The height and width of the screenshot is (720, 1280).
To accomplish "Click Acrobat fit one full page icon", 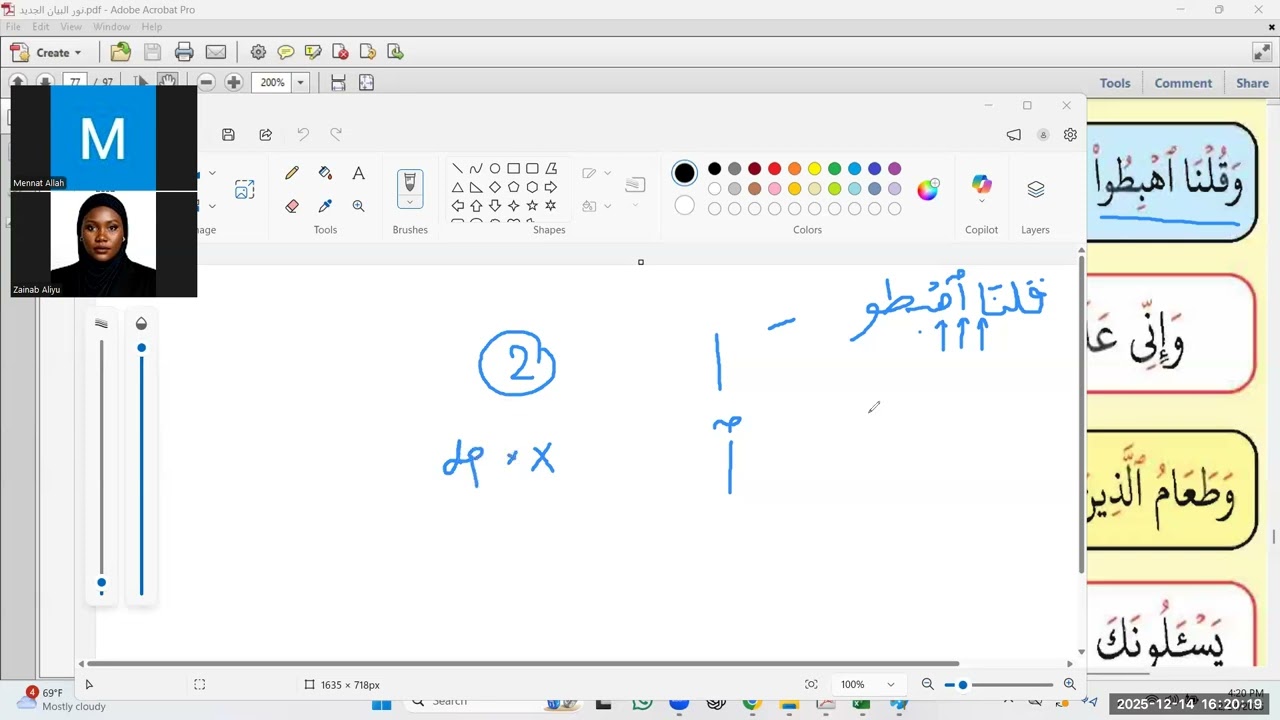I will [366, 82].
